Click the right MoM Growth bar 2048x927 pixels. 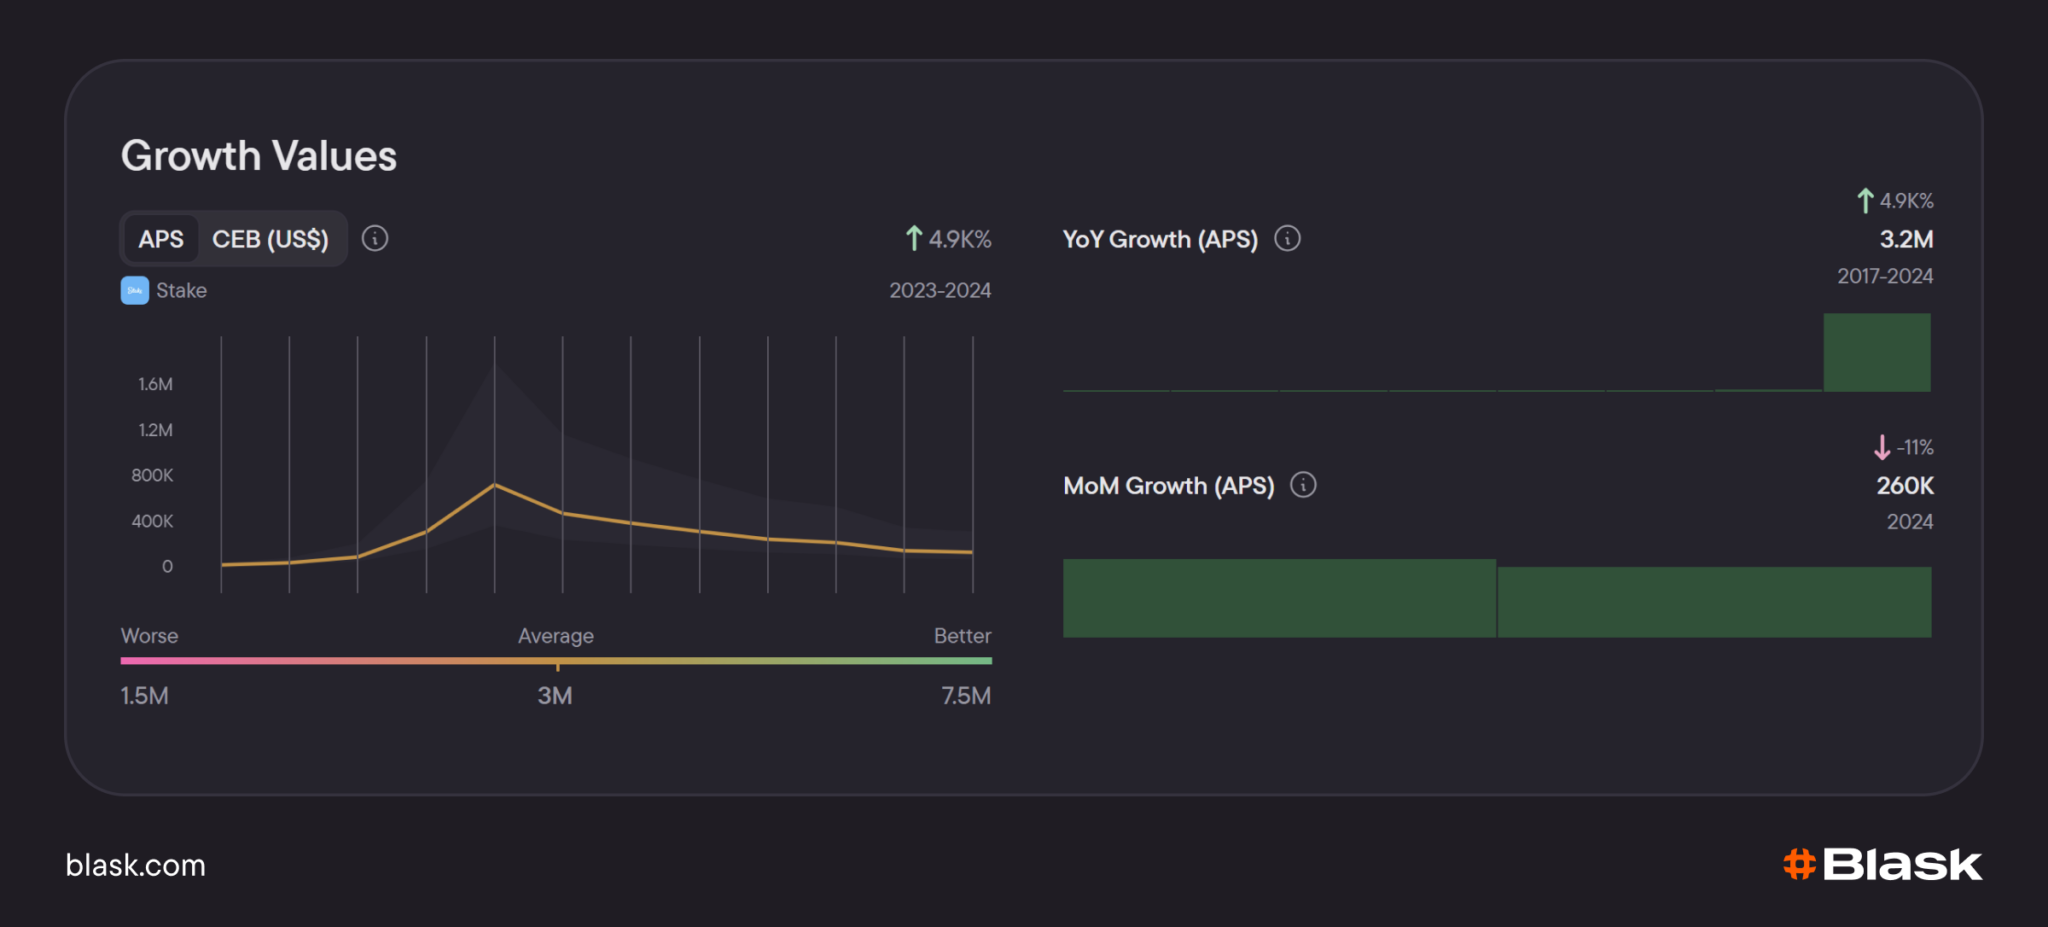[1715, 602]
